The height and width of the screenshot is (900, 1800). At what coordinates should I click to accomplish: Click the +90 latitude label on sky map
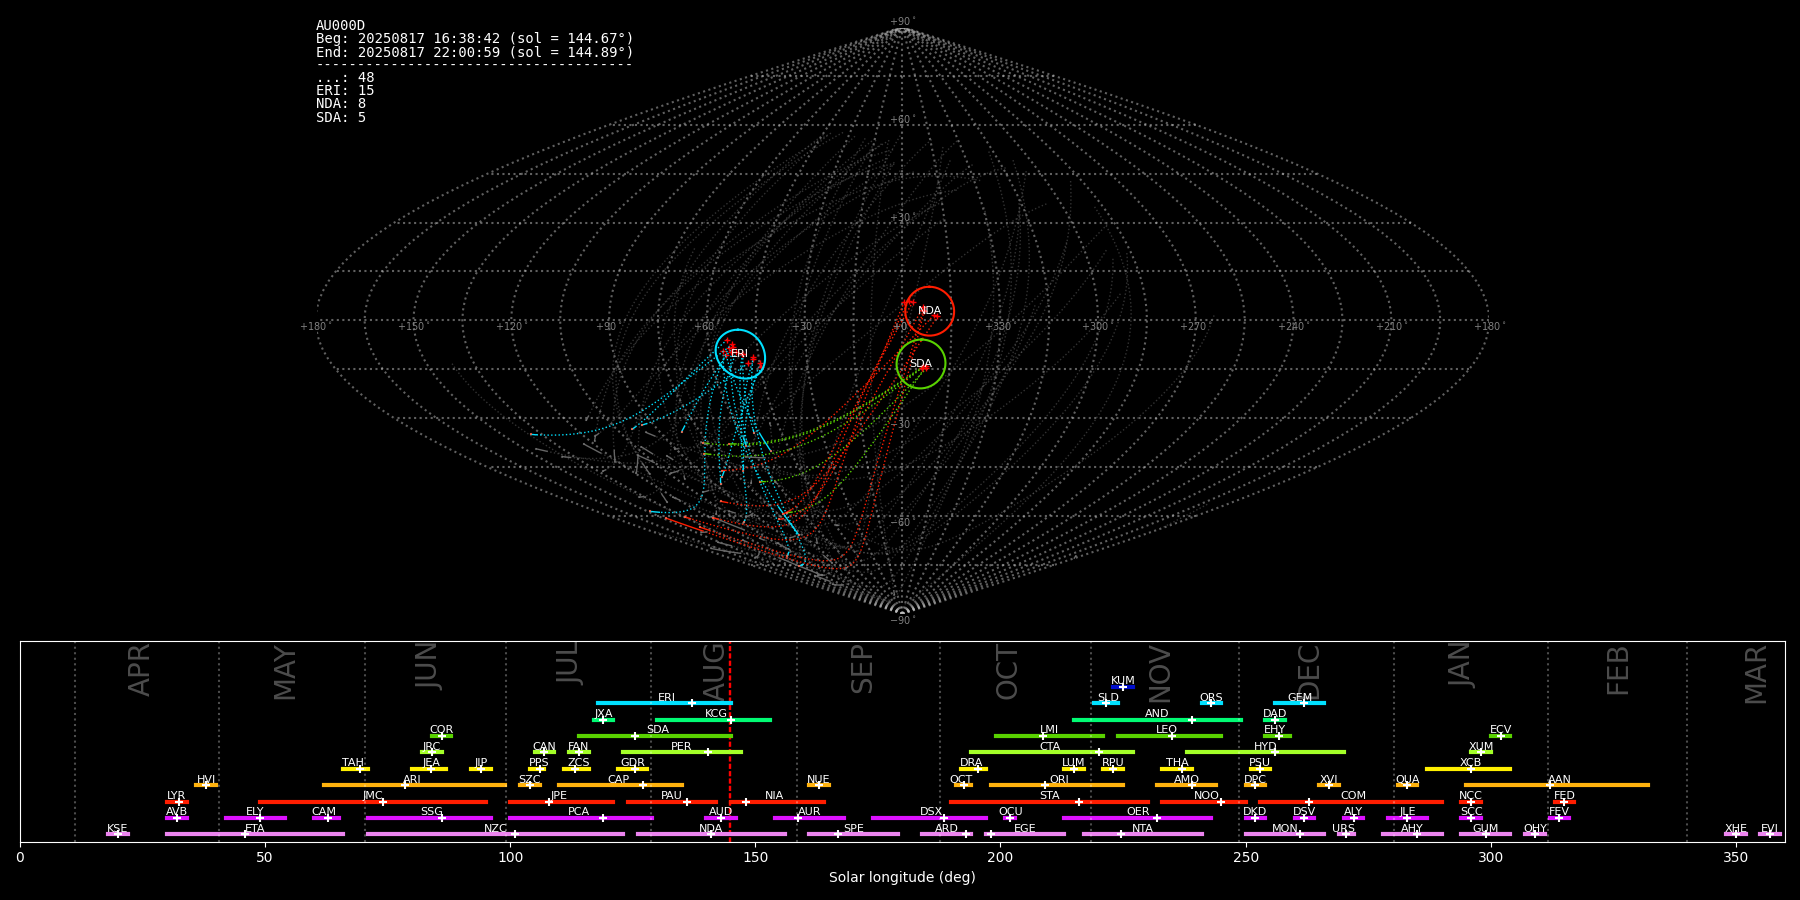point(901,22)
